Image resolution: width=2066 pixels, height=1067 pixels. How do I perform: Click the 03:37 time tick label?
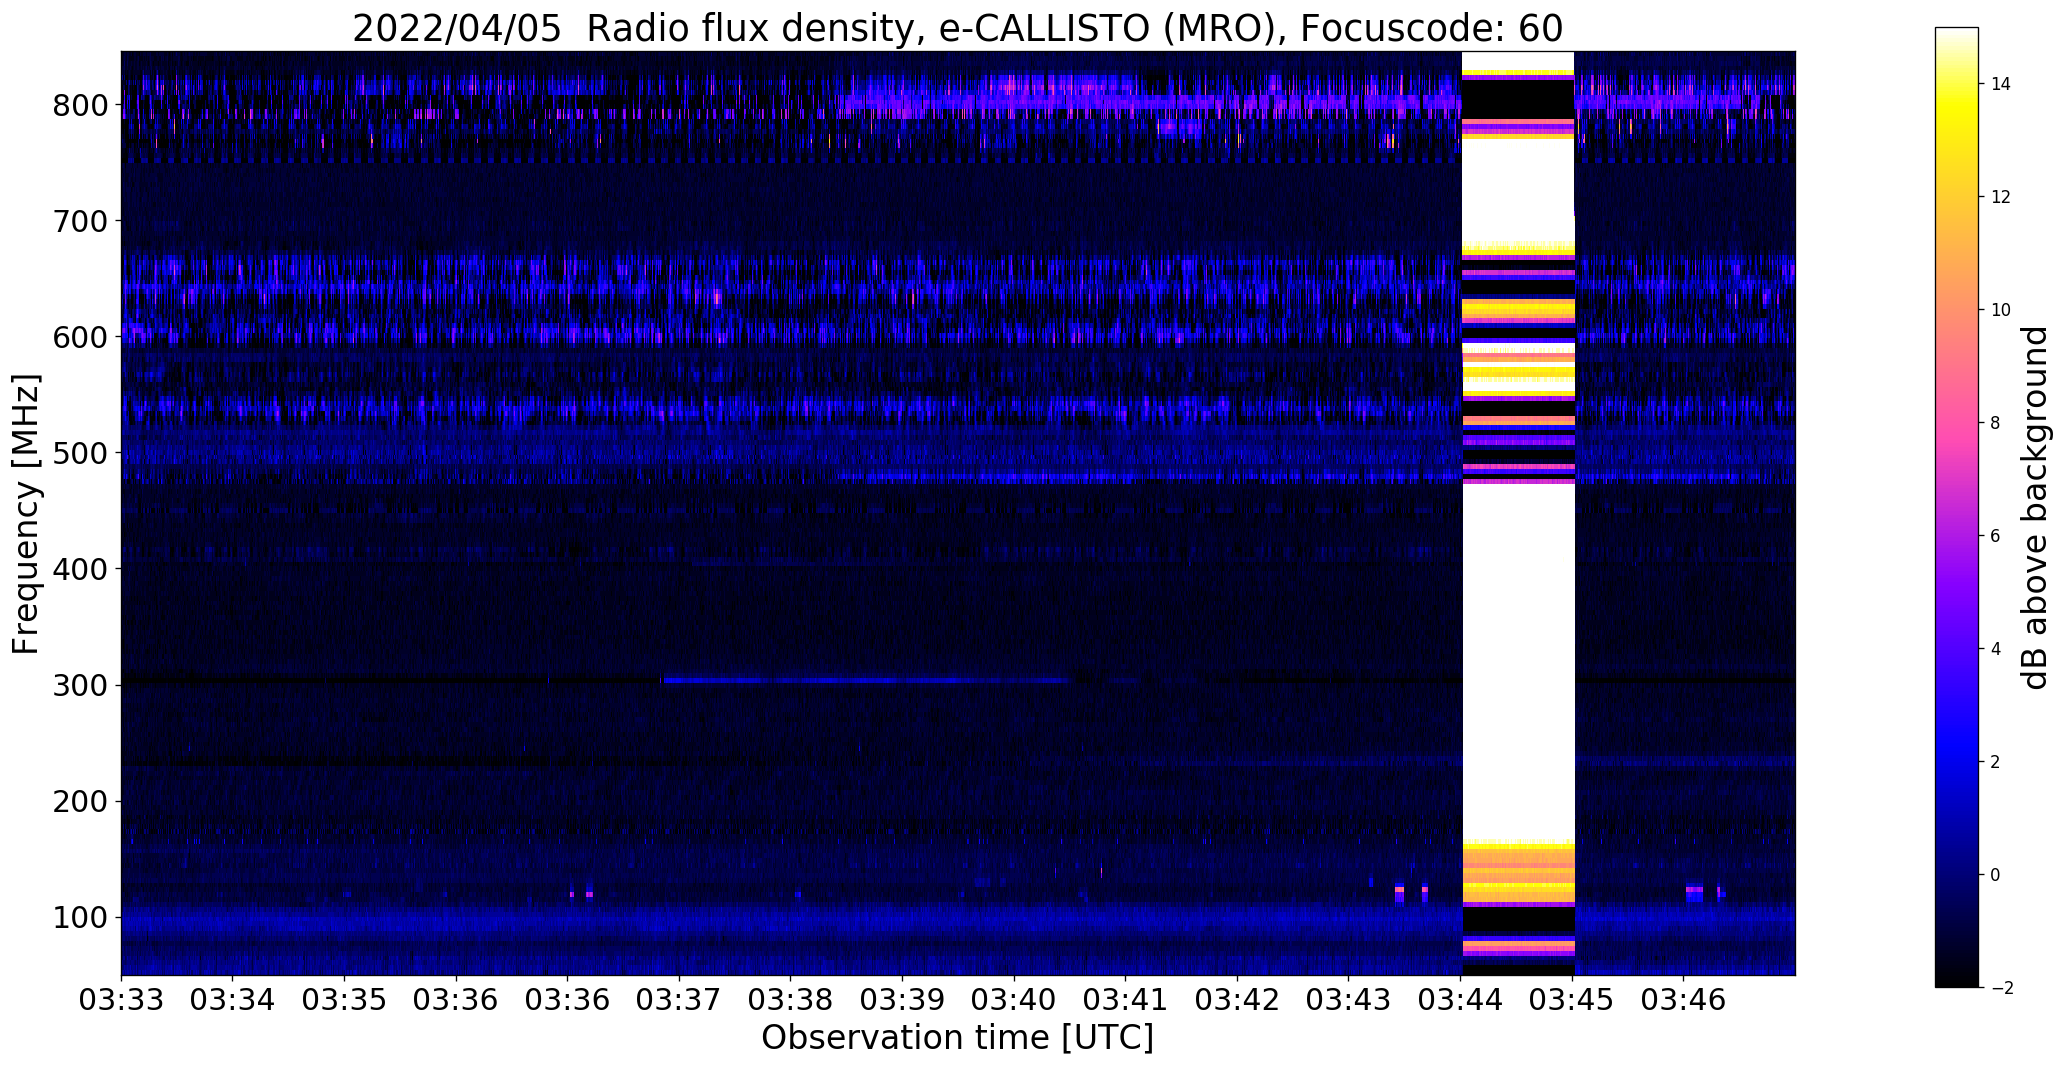(679, 998)
